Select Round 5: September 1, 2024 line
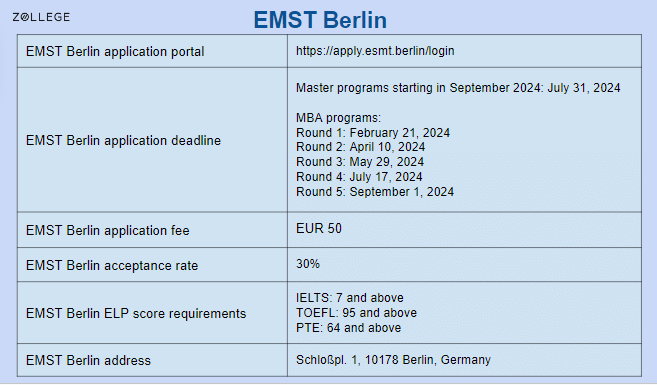 coord(375,192)
